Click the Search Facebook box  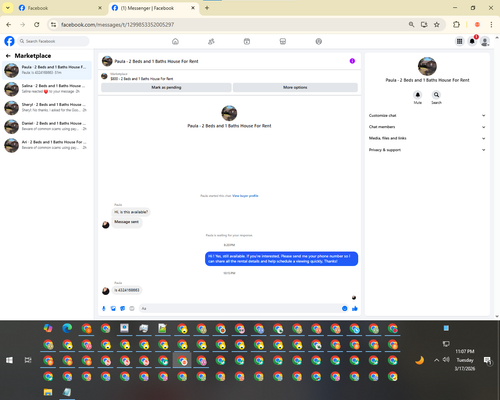53,41
